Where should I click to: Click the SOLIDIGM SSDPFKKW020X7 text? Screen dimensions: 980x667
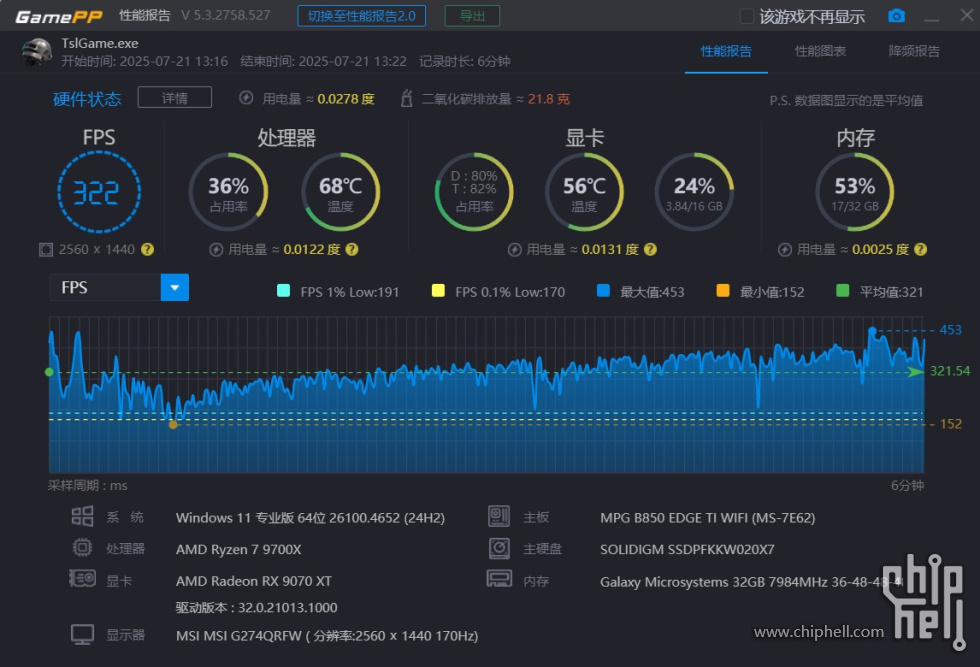click(687, 549)
